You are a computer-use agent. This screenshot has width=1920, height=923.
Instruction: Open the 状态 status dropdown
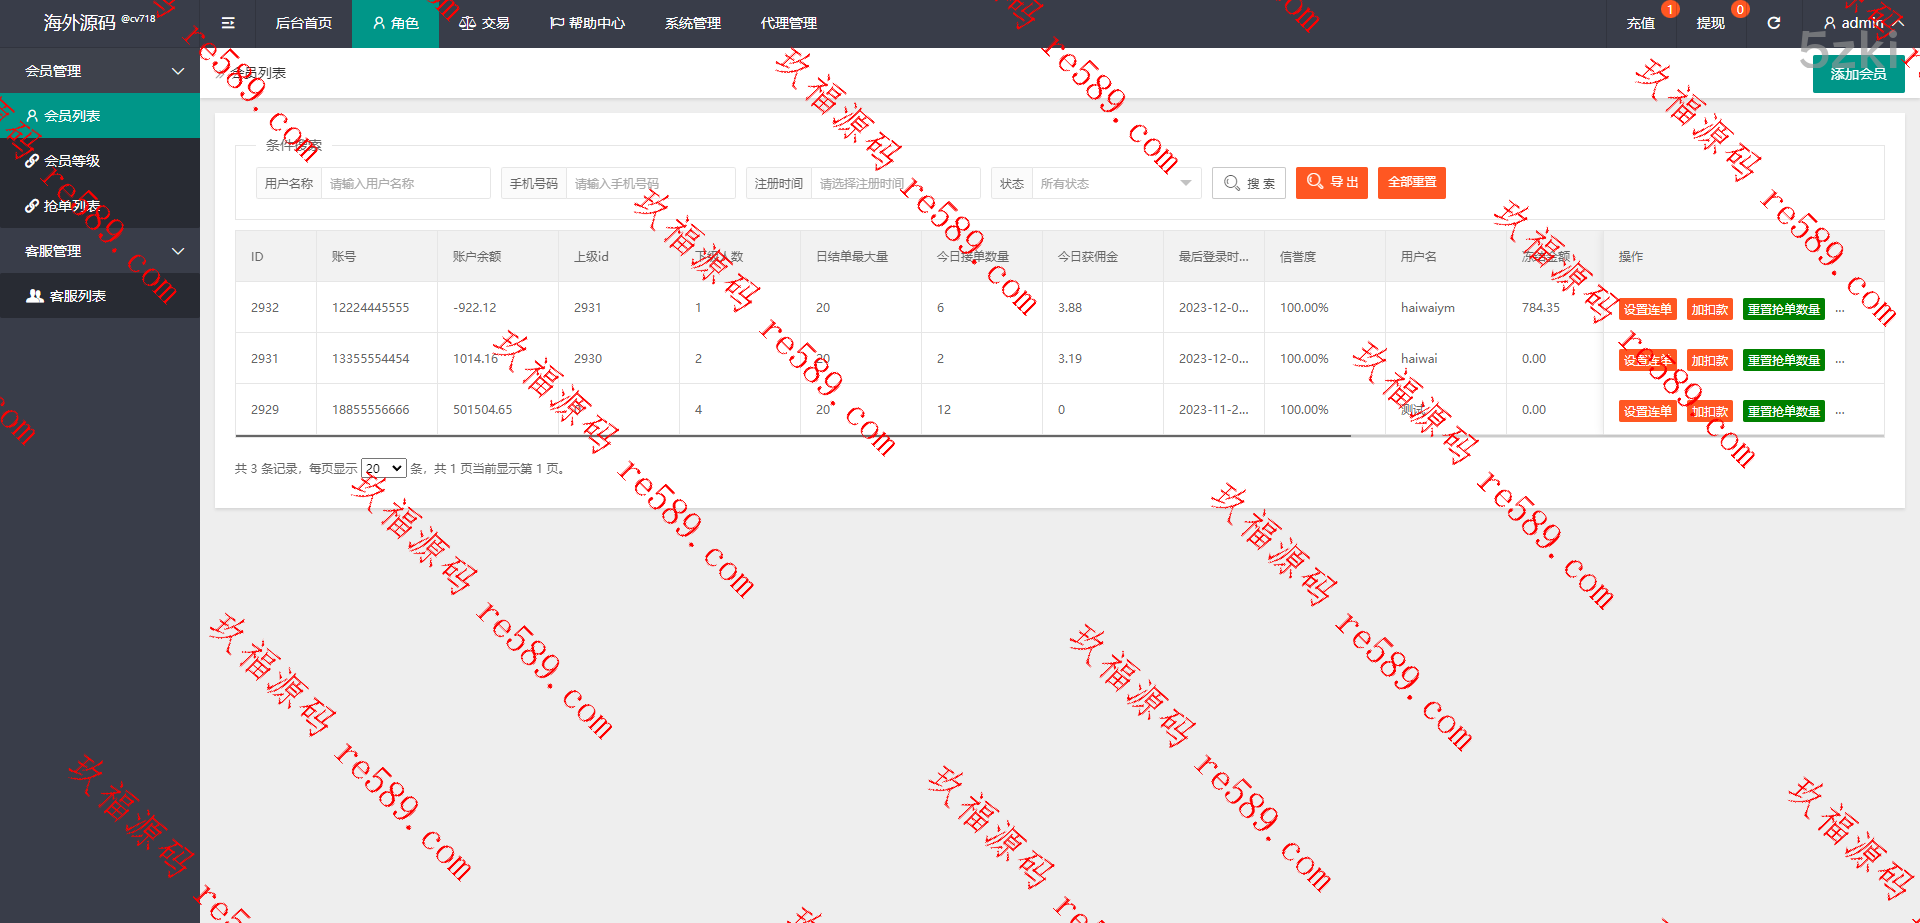pos(1115,183)
